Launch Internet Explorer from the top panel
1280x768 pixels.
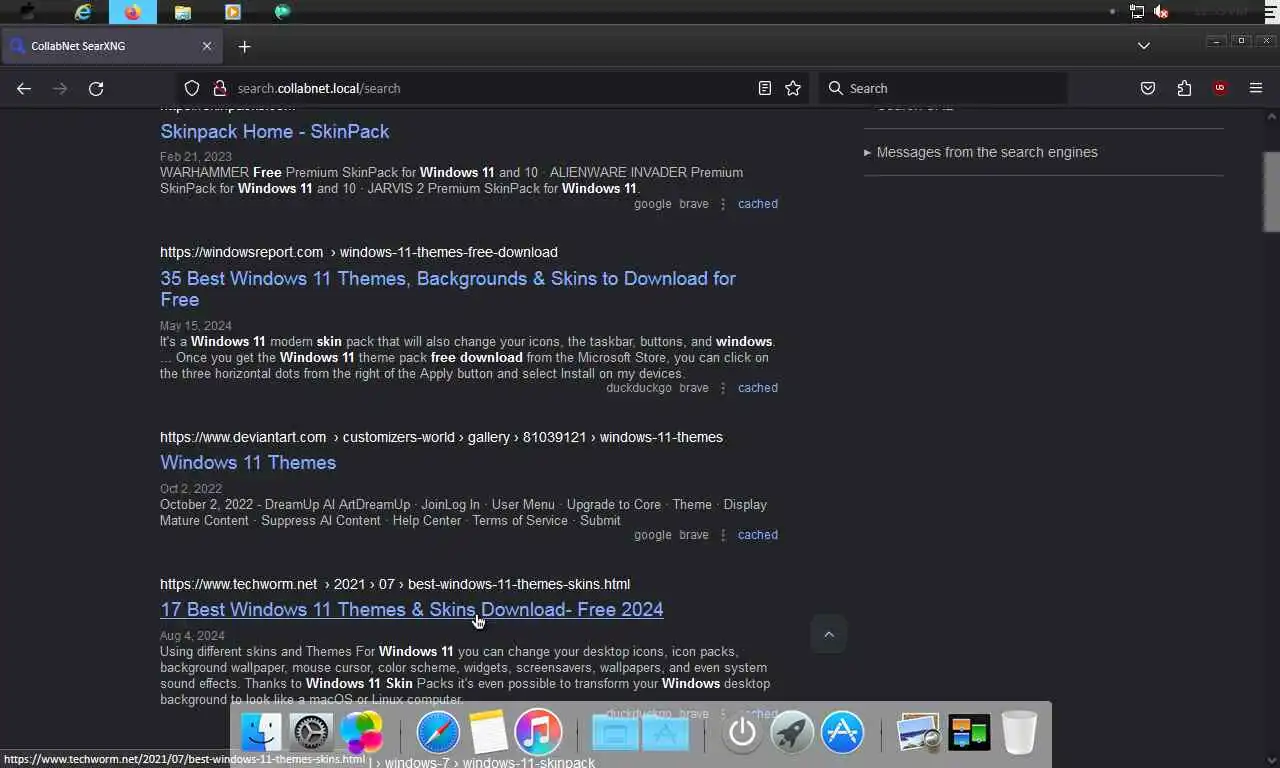pos(83,12)
